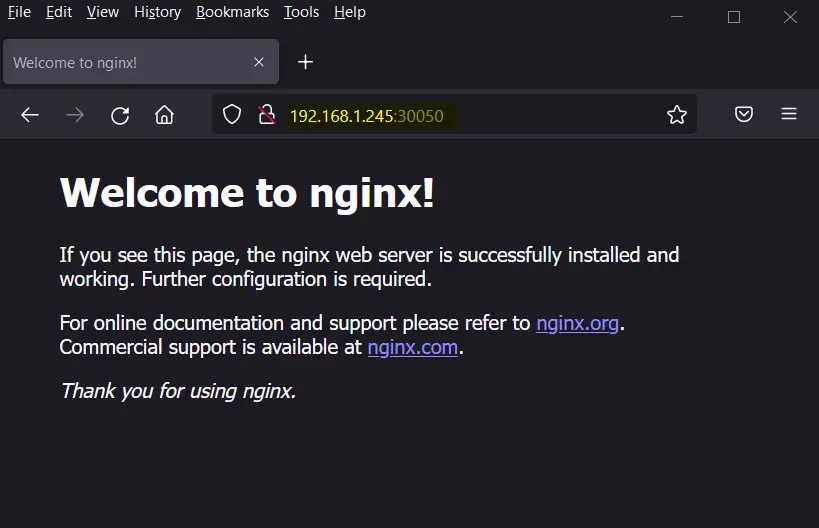Expand the History menu

[x=158, y=12]
